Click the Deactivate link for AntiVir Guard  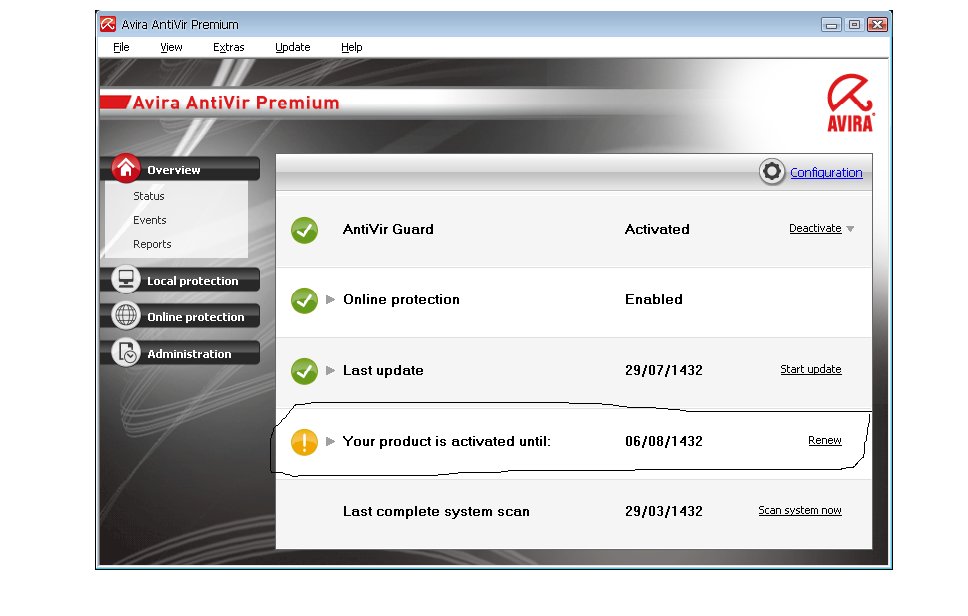pyautogui.click(x=815, y=228)
